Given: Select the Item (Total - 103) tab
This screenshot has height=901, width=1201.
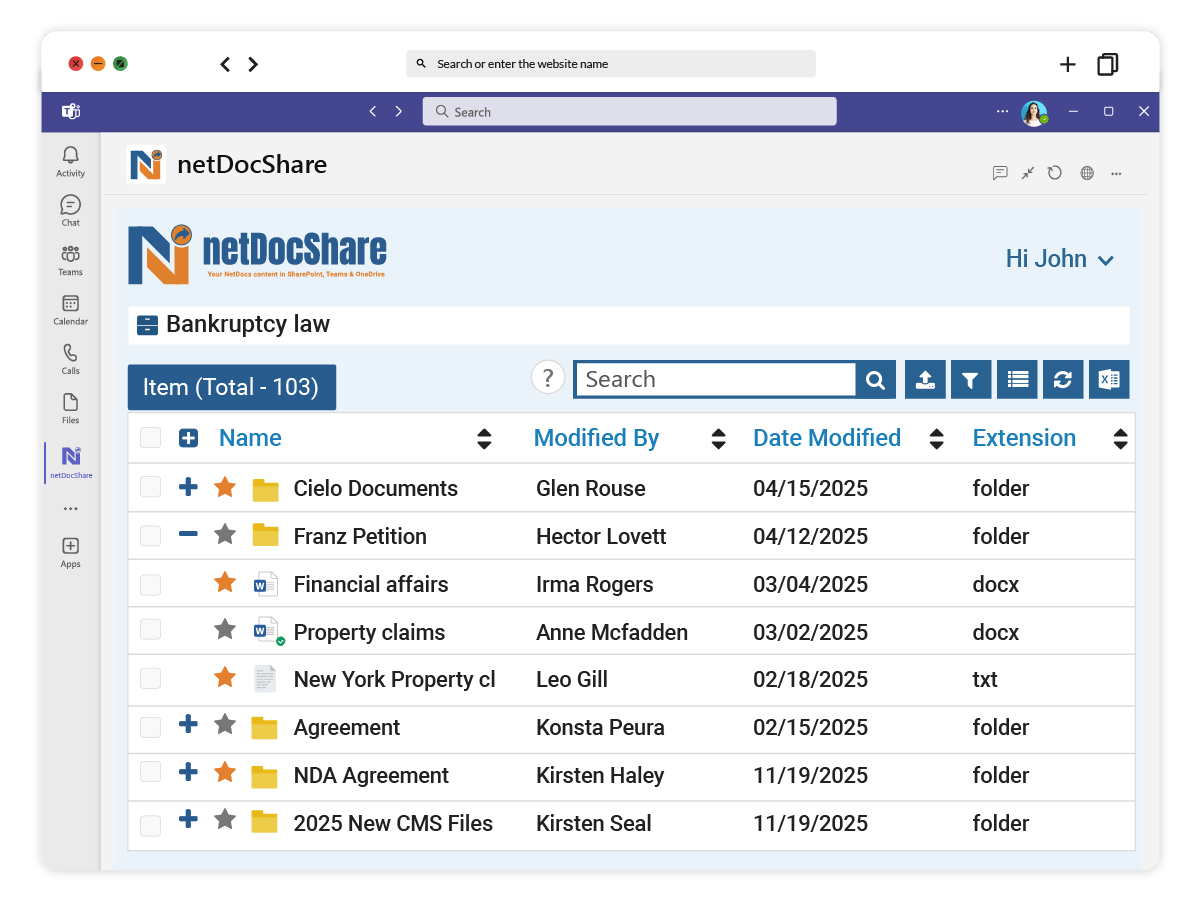Looking at the screenshot, I should (231, 387).
